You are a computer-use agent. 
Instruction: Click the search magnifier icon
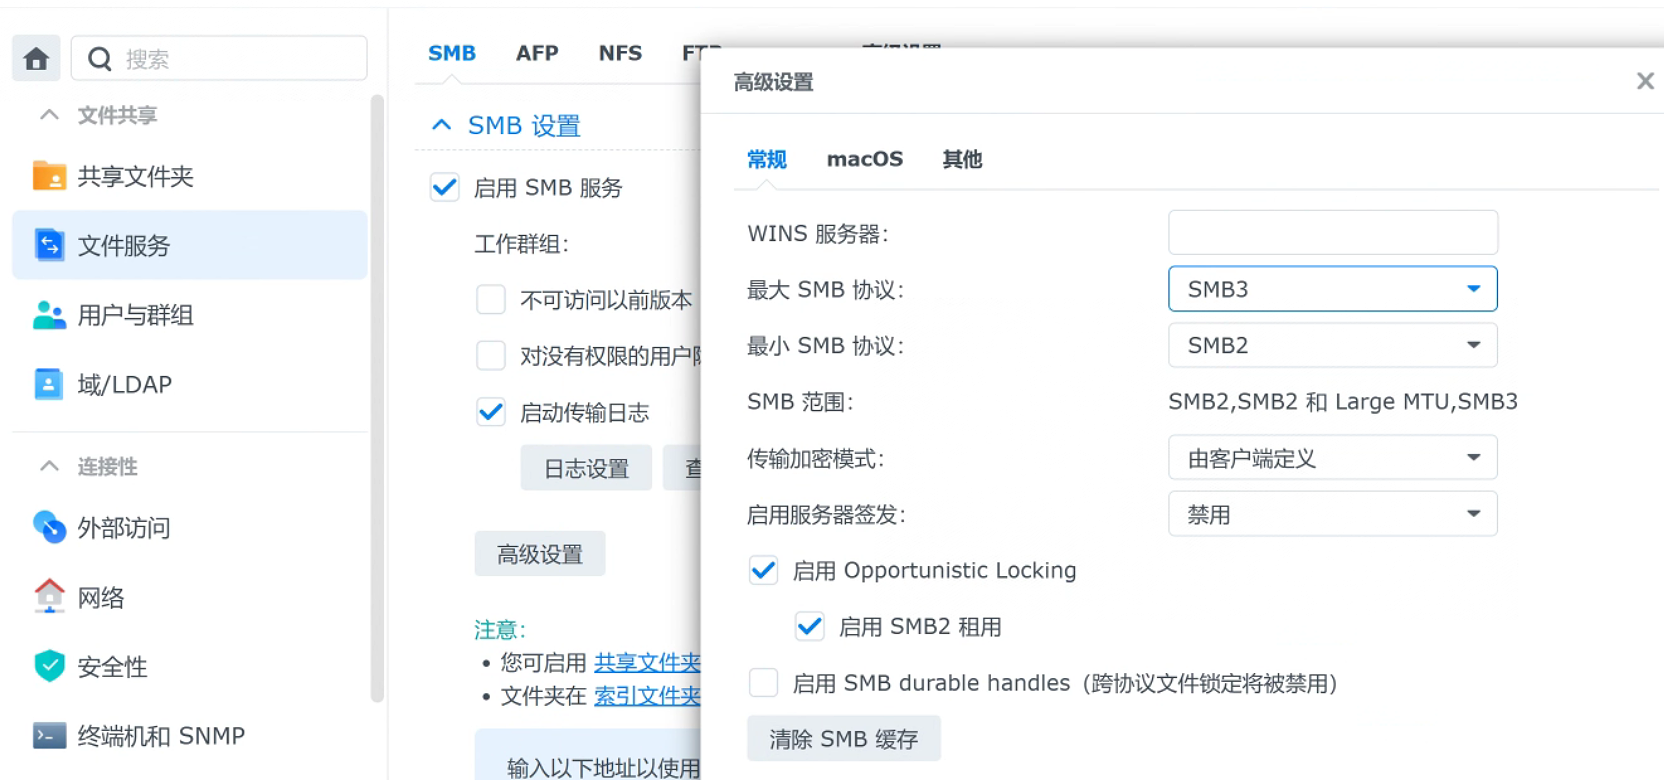tap(99, 59)
